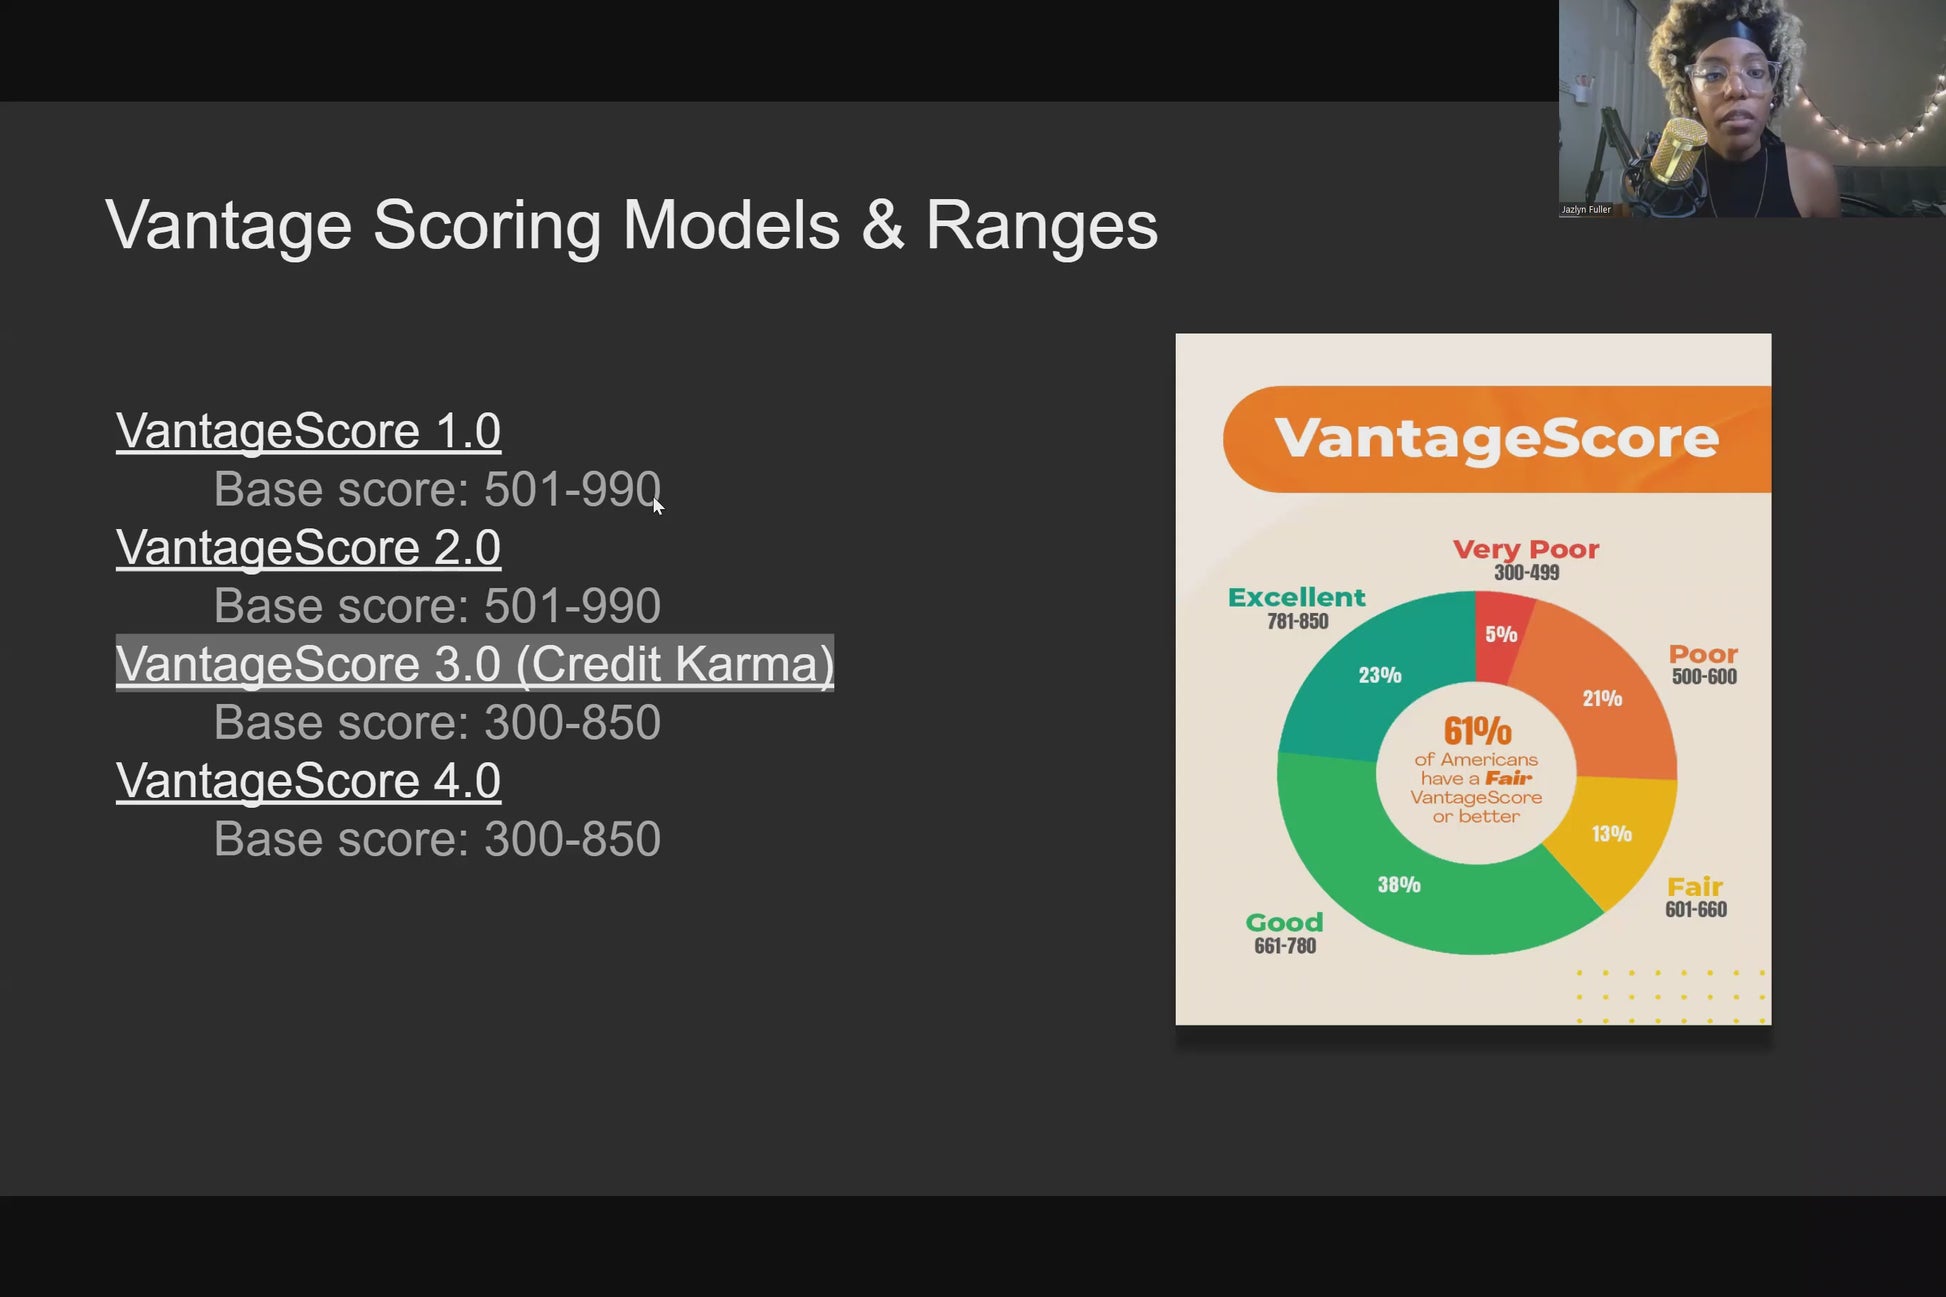Click the Good 661-780 label
The height and width of the screenshot is (1297, 1946).
pyautogui.click(x=1285, y=933)
